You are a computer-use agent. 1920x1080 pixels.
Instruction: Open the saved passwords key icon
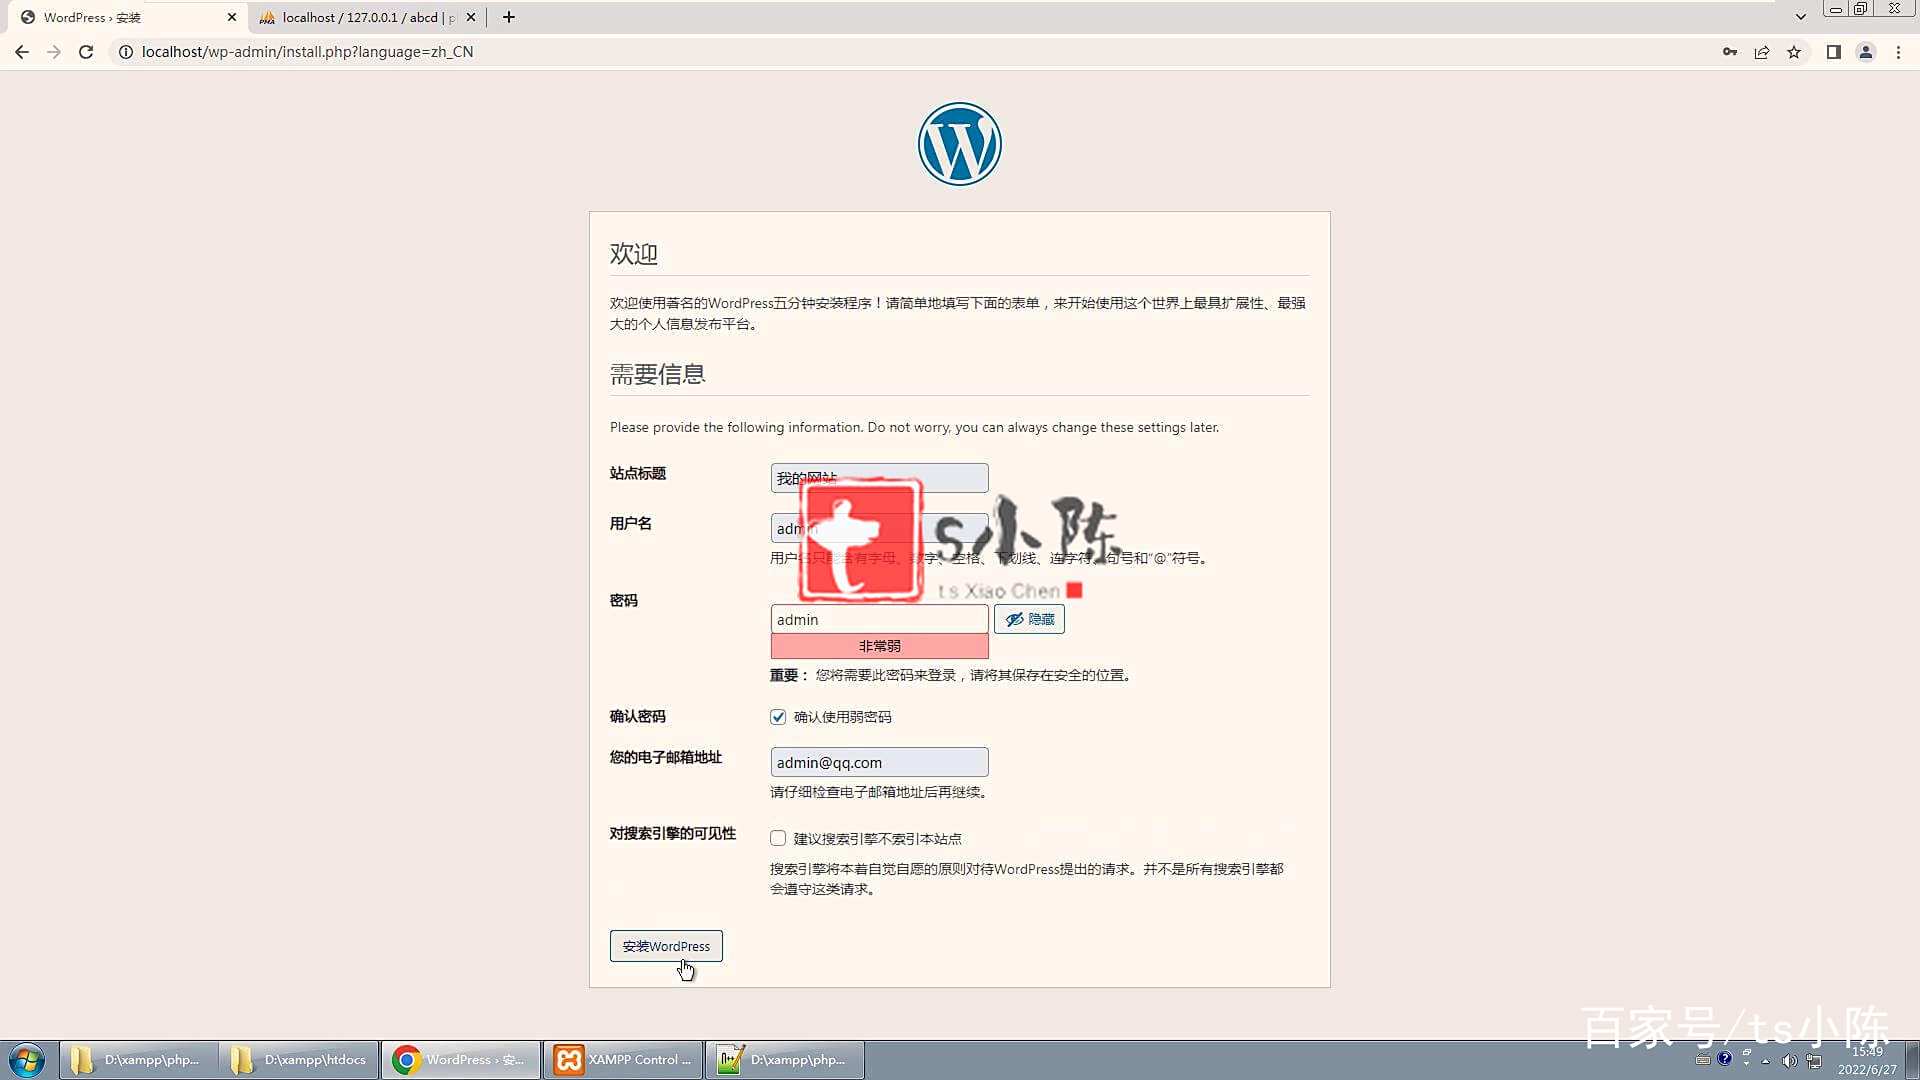[x=1730, y=52]
